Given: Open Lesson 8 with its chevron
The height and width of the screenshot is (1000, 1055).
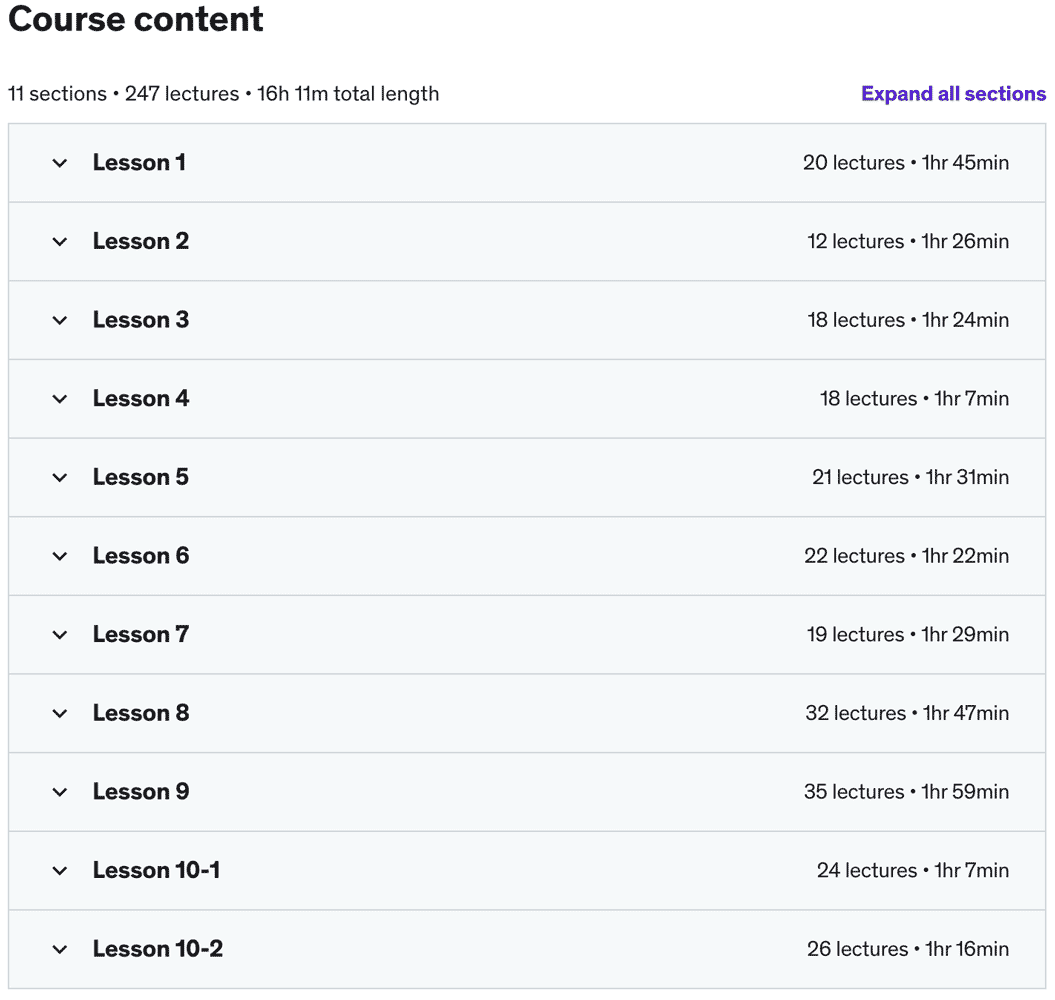Looking at the screenshot, I should 60,713.
